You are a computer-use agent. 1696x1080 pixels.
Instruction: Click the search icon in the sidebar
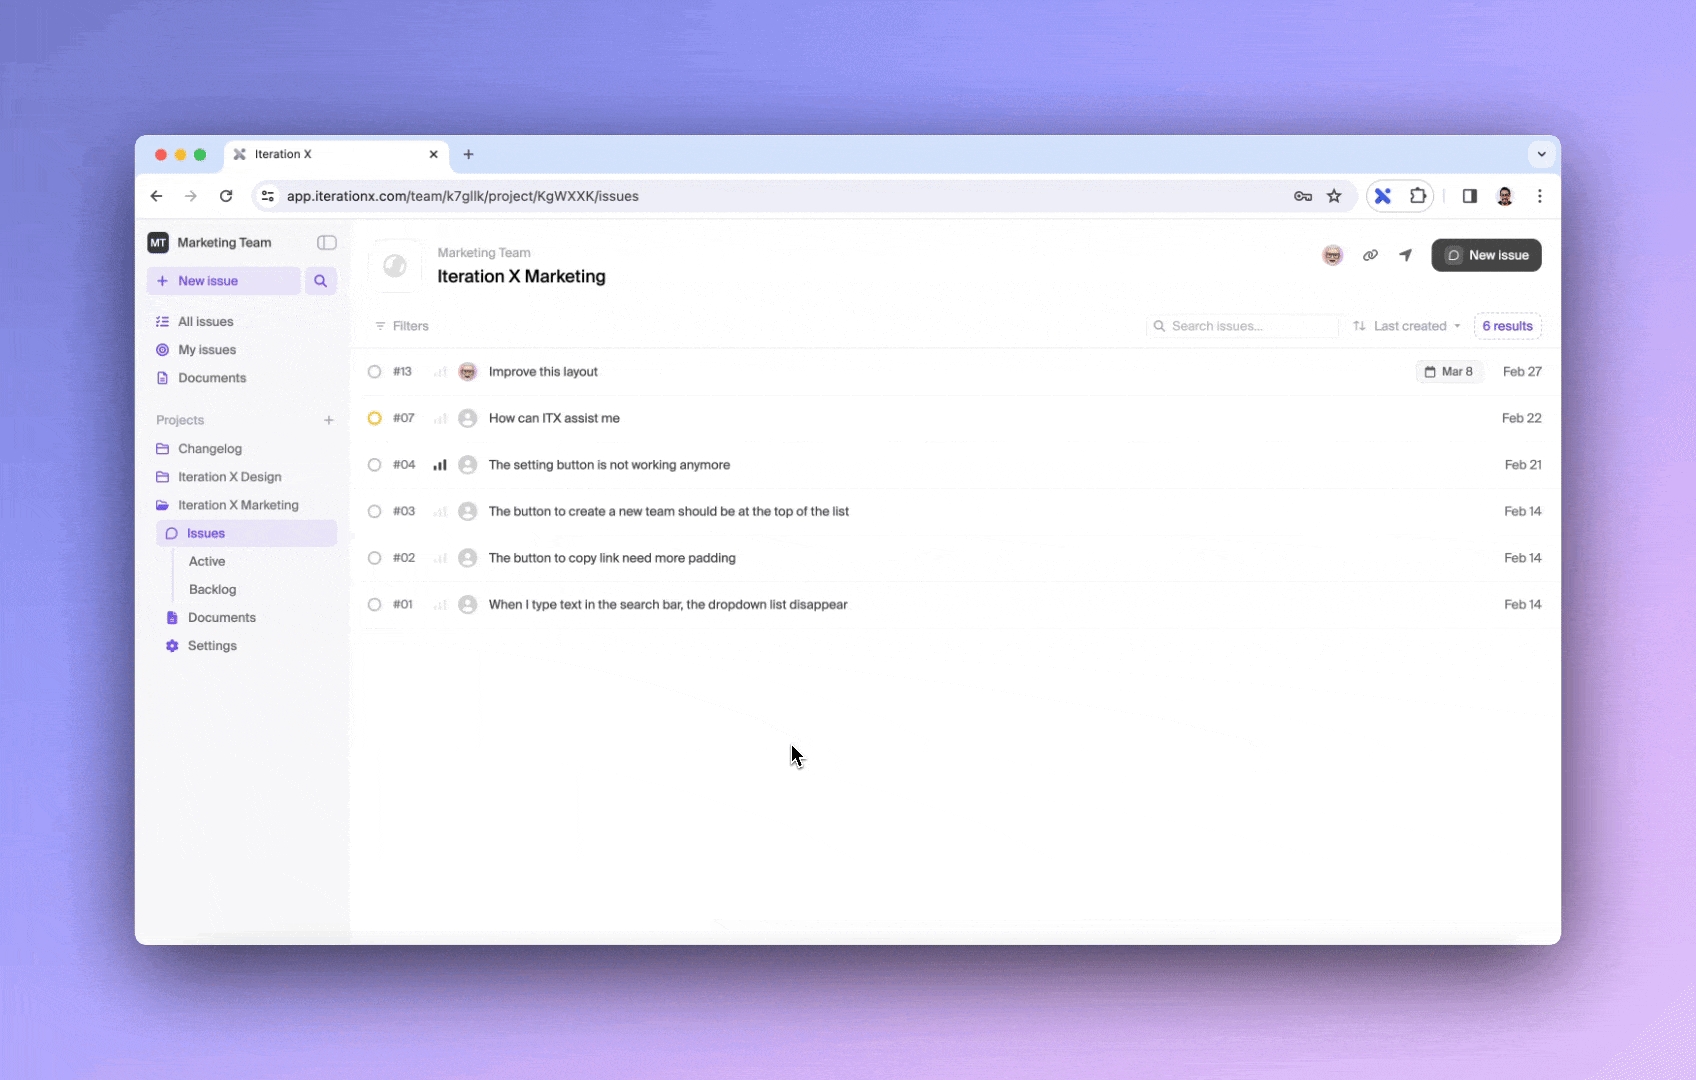[320, 281]
